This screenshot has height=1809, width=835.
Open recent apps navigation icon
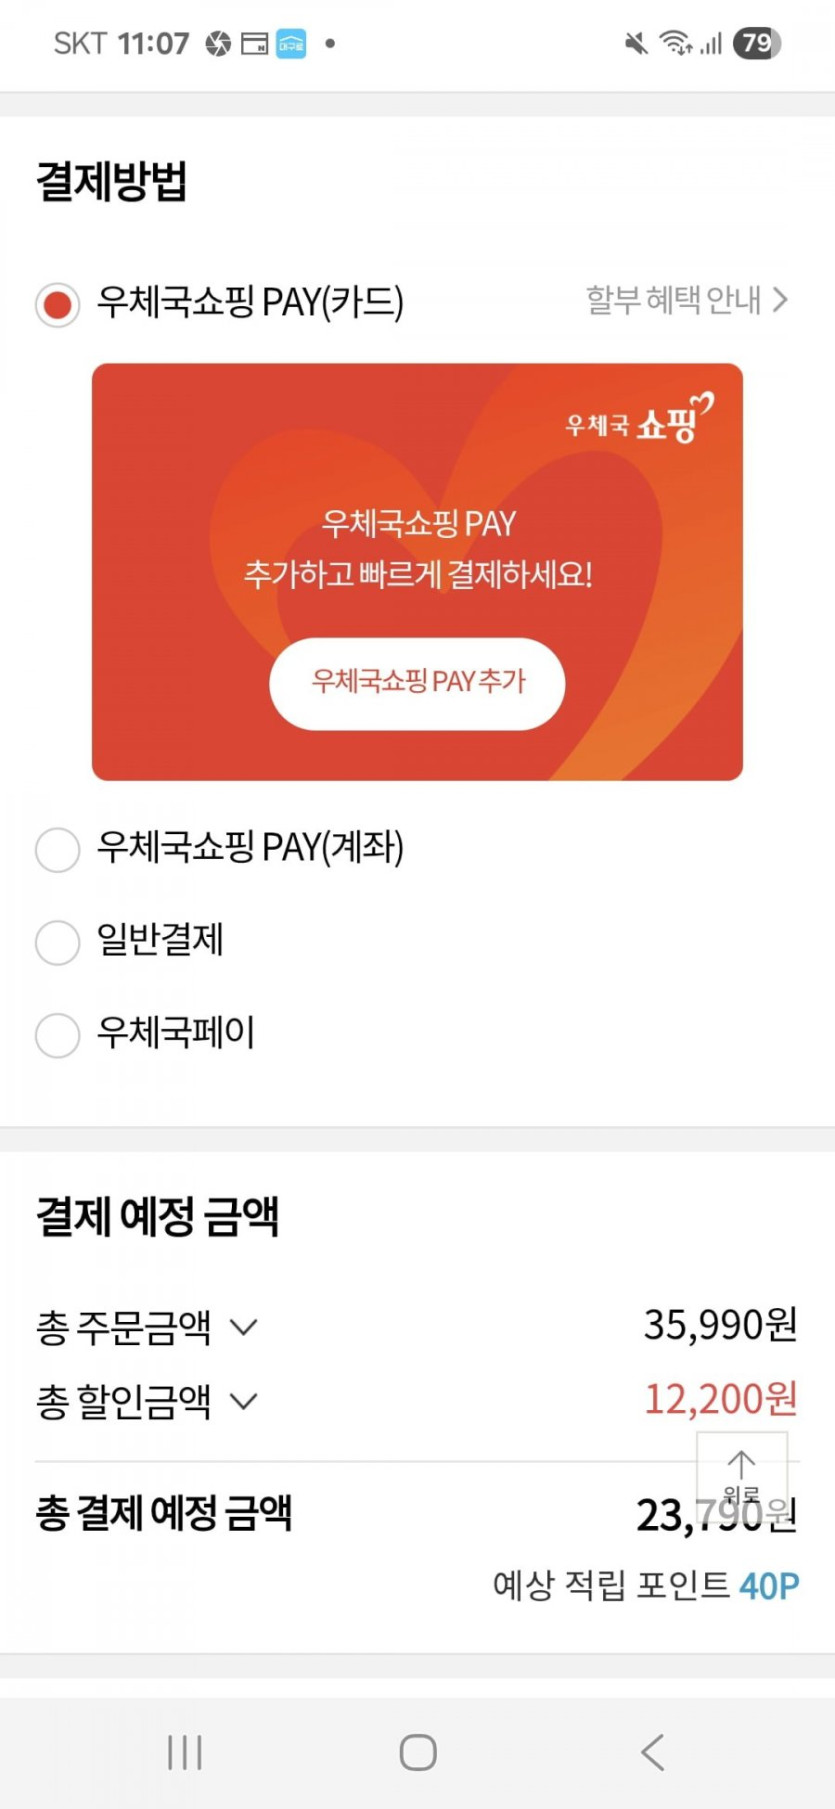coord(185,1752)
